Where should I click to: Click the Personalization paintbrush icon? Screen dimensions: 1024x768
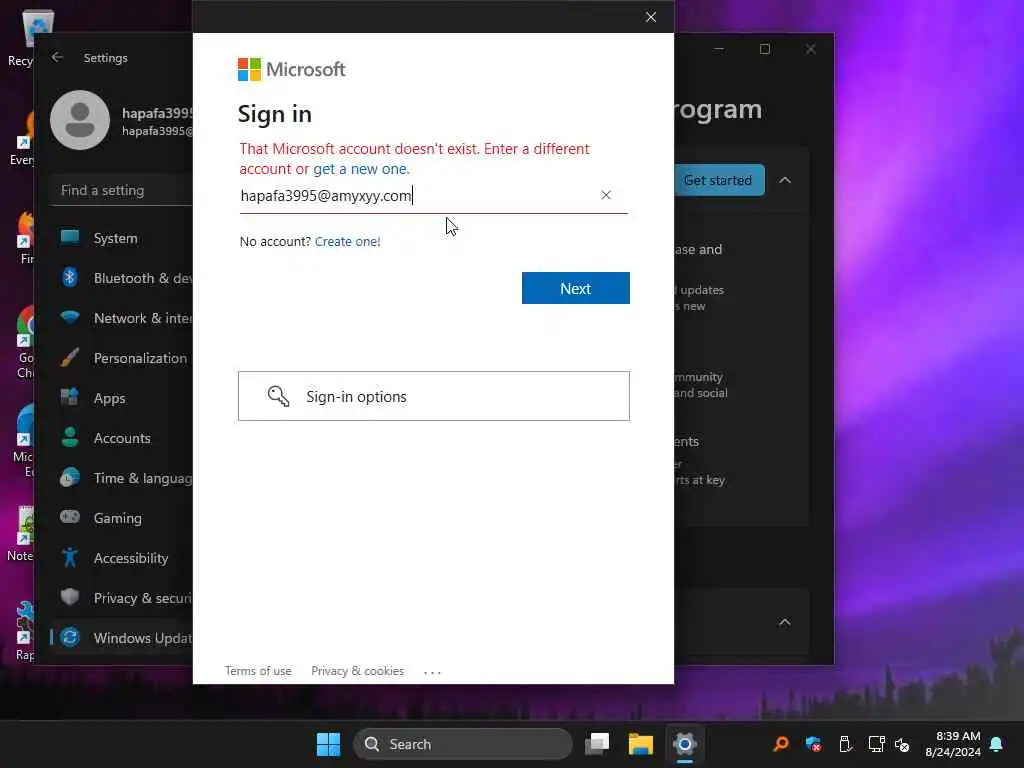(x=69, y=357)
